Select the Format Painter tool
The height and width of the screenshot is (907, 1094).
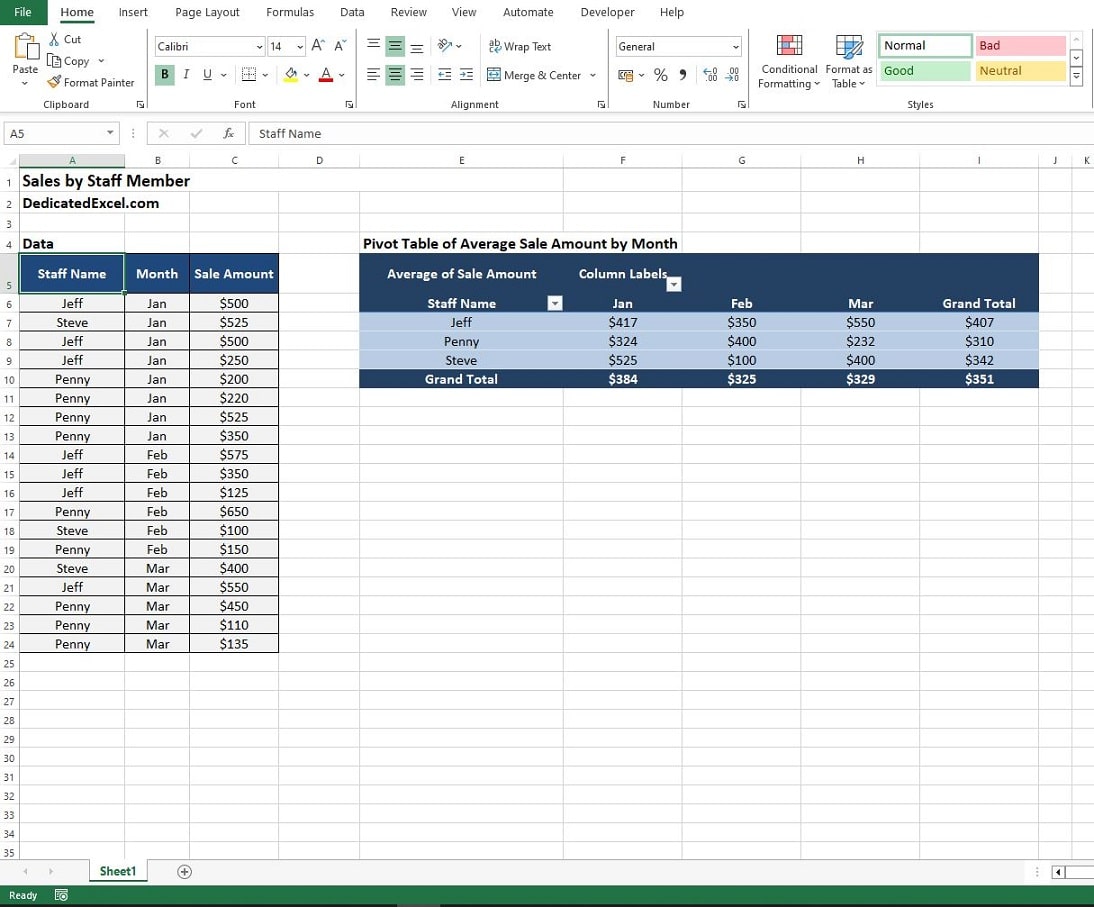pos(91,82)
